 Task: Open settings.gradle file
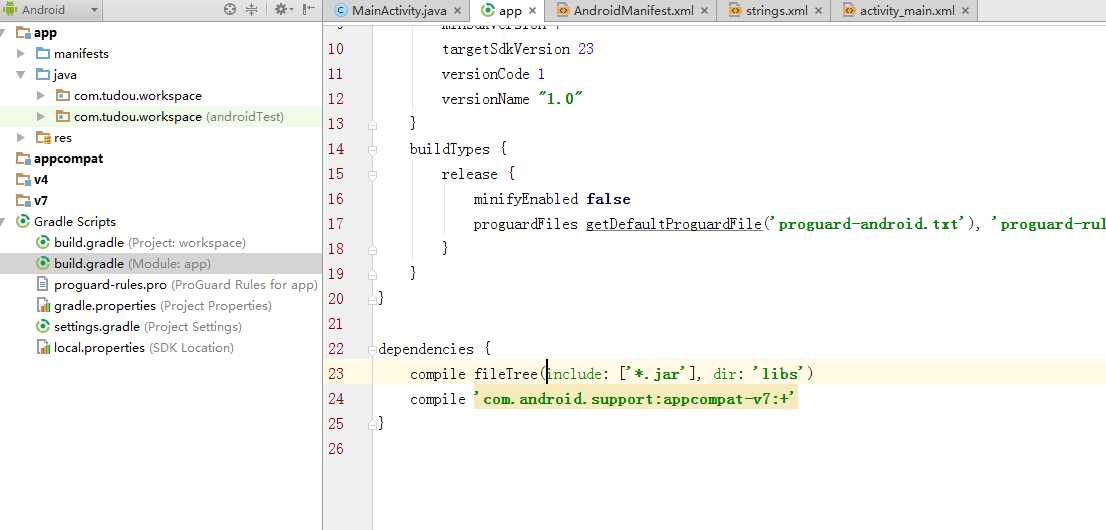(x=147, y=327)
